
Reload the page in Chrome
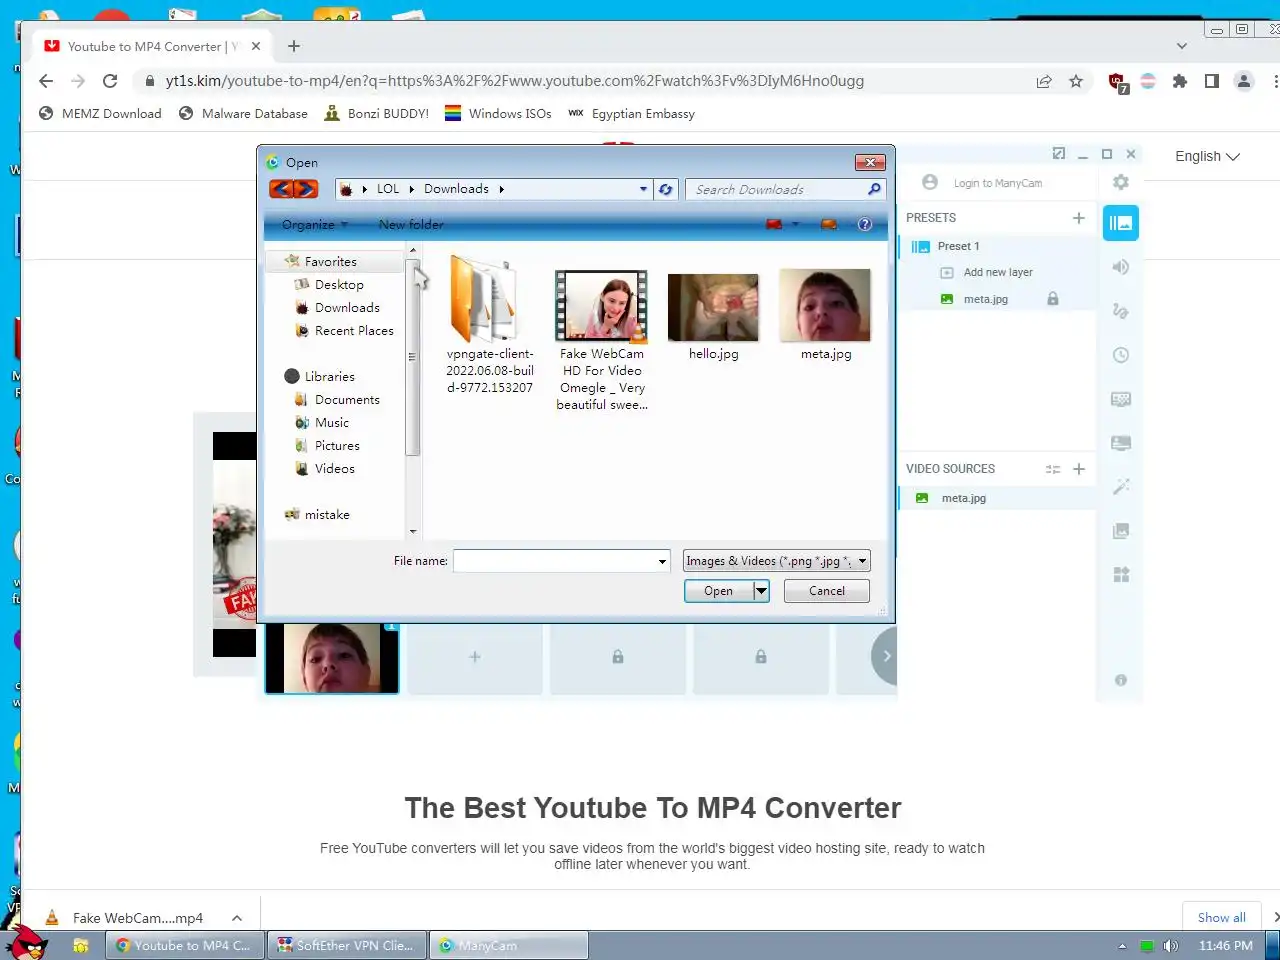coord(110,81)
